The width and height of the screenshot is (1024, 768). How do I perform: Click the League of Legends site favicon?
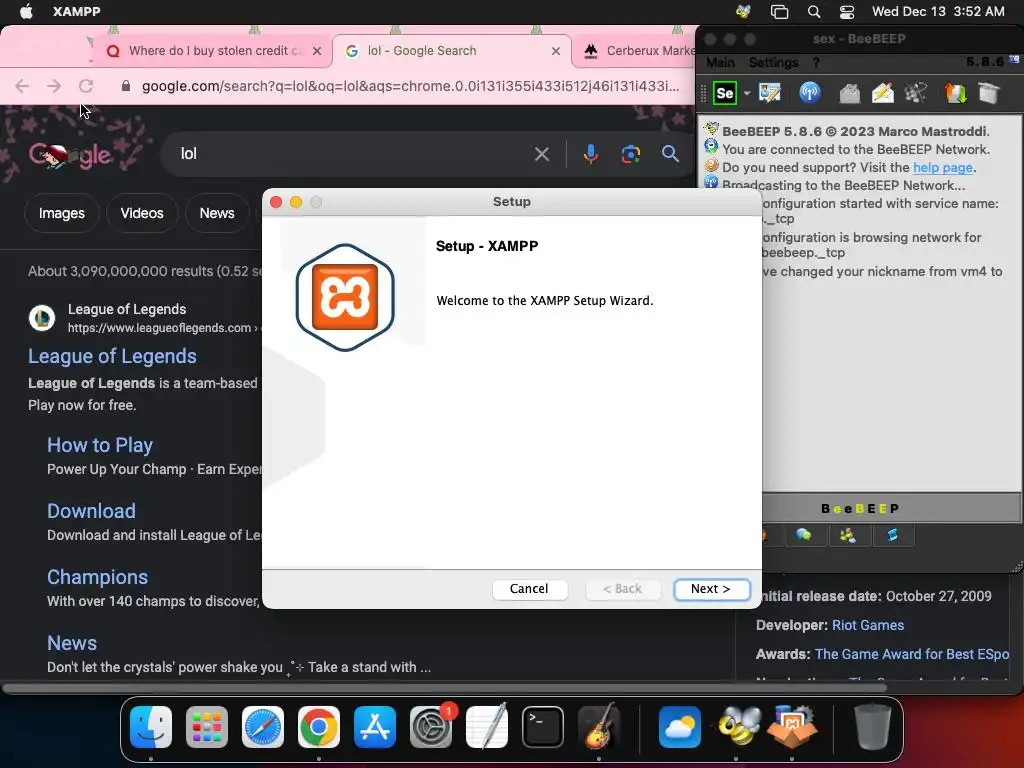click(42, 318)
